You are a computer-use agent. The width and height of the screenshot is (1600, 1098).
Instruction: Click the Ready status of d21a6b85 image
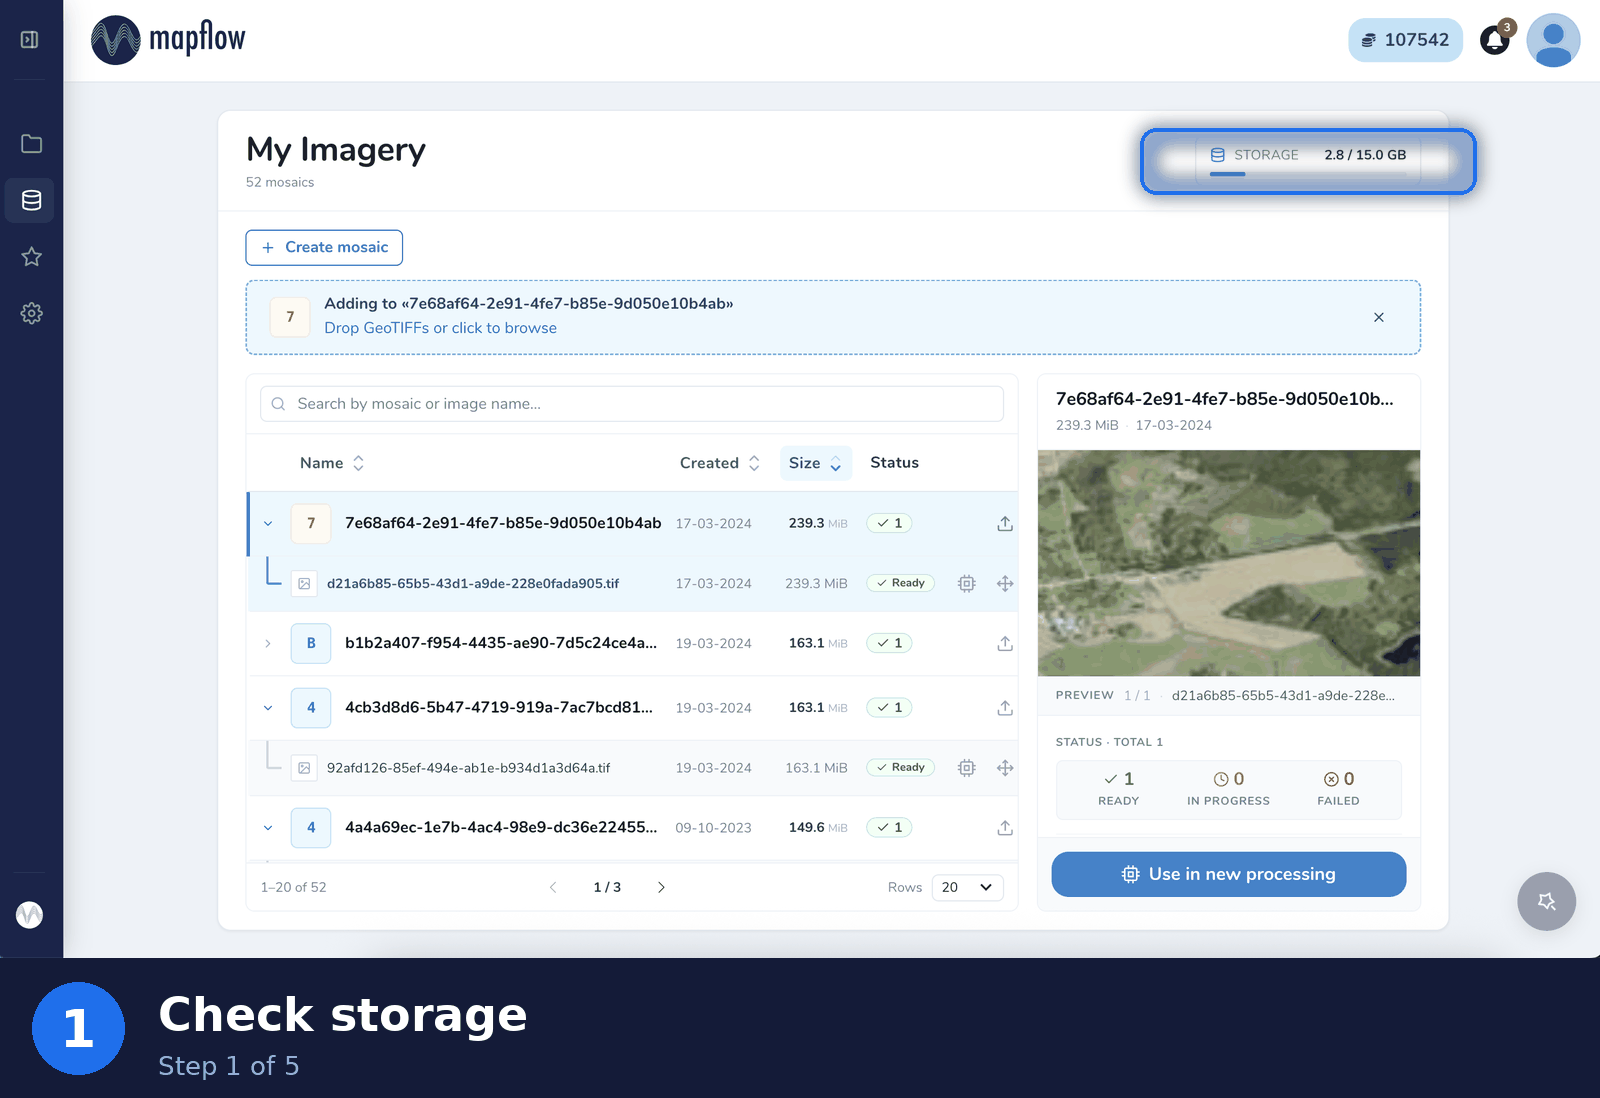(x=900, y=583)
